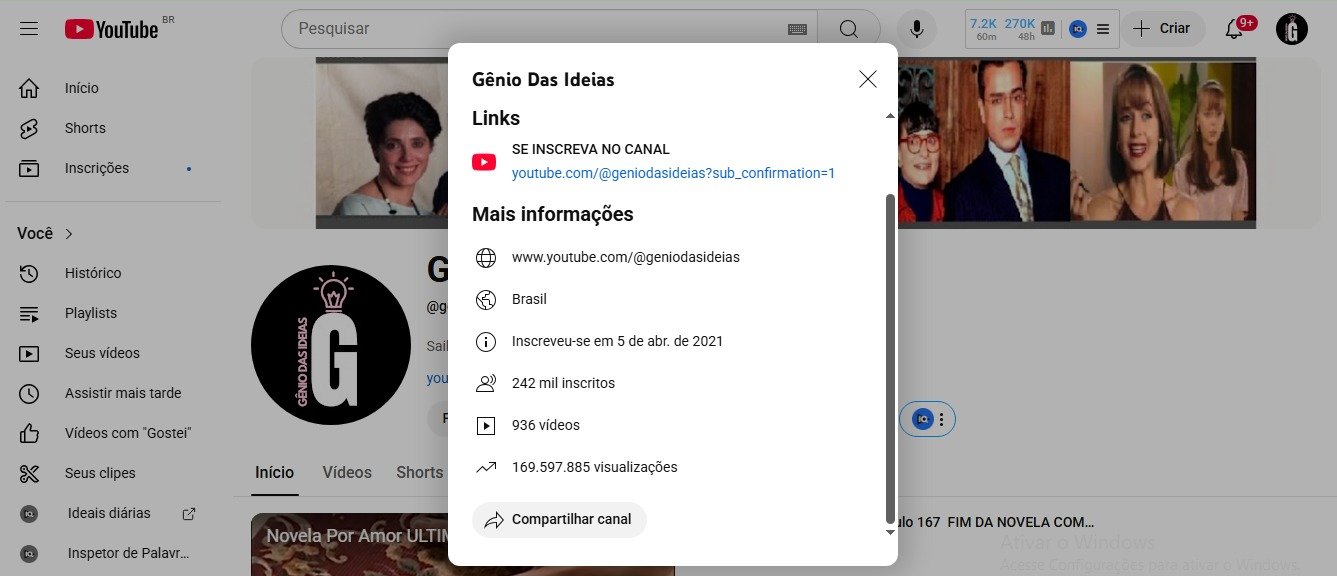
Task: Open the notifications bell
Action: [x=1234, y=28]
